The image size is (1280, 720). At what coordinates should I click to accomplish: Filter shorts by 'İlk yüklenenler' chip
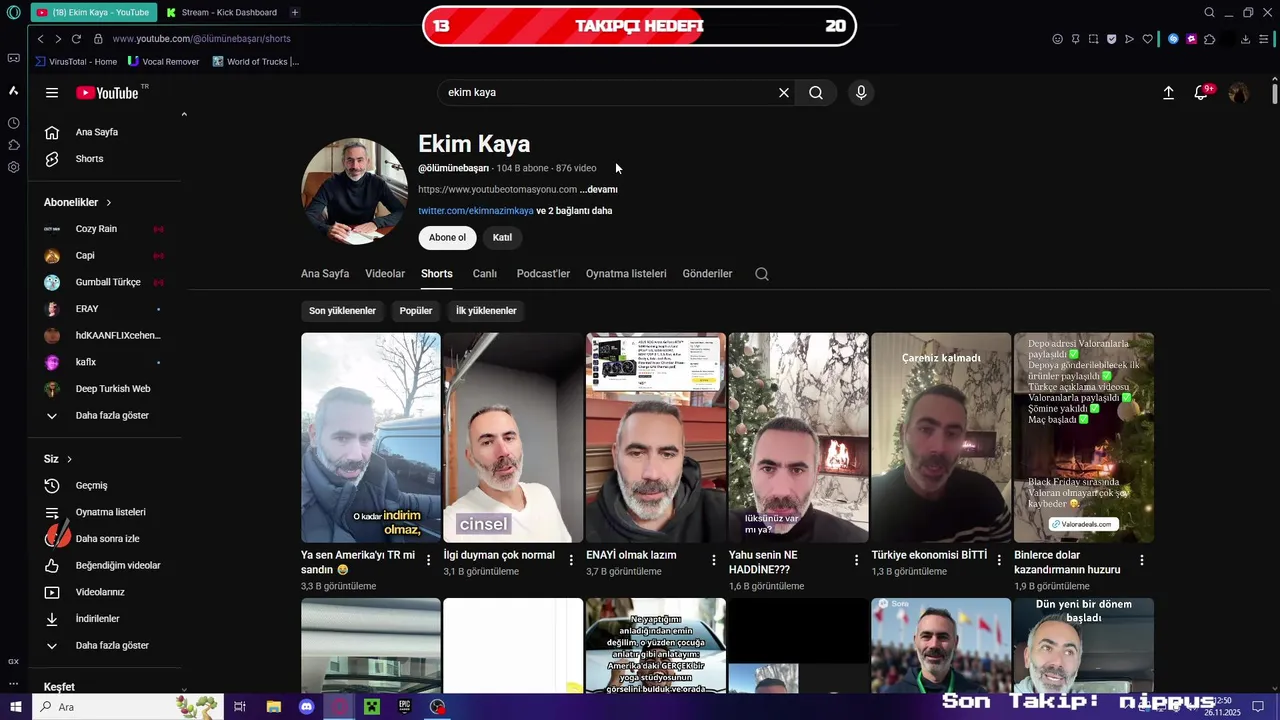(x=486, y=311)
